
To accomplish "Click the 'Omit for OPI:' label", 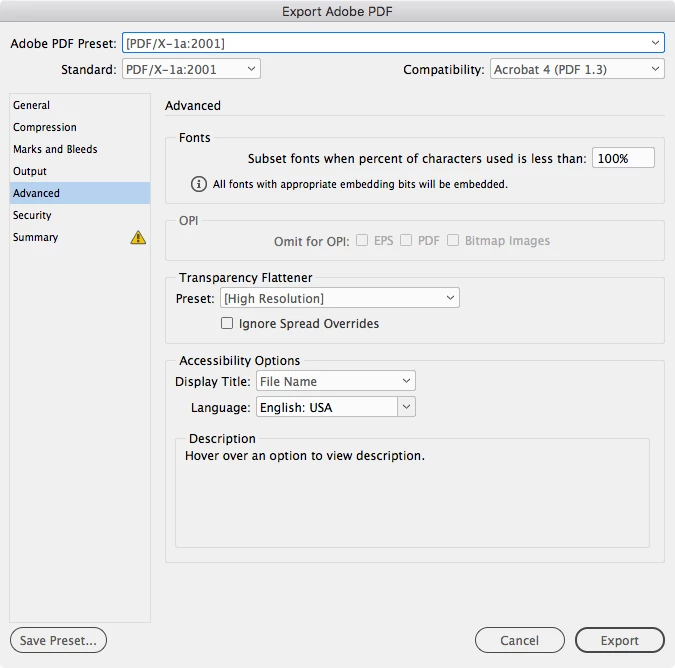I will pos(312,241).
